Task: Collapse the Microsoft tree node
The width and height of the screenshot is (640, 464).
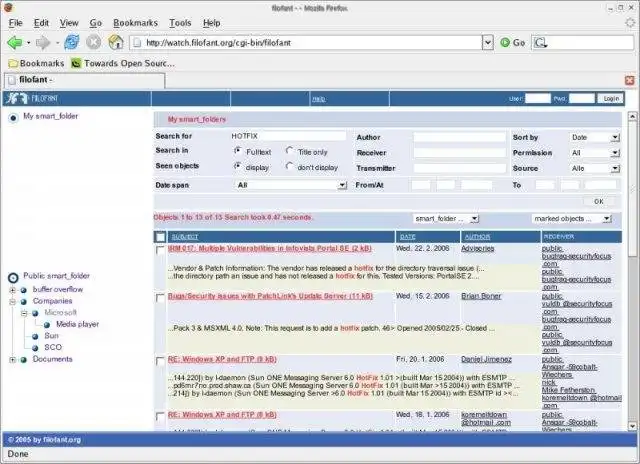Action: (24, 313)
